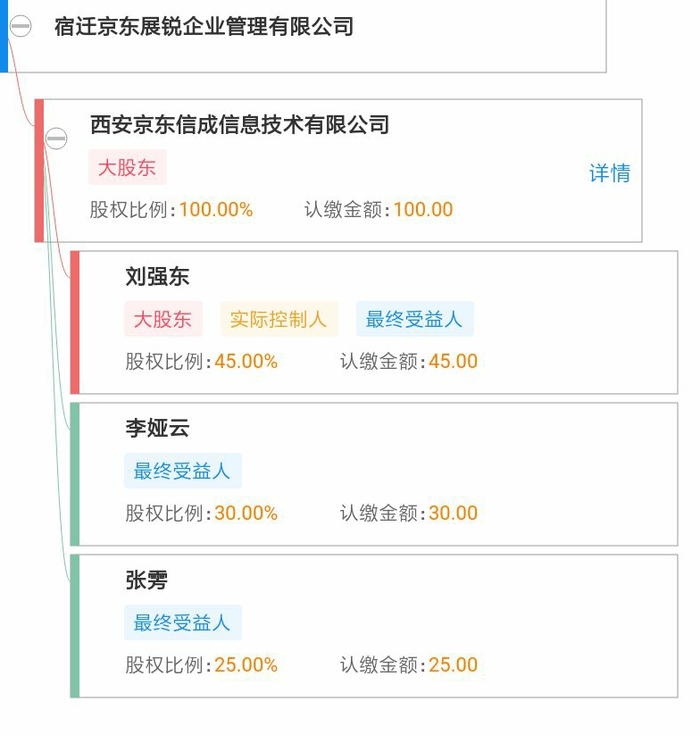Select 最终受益人 tag on 刘强东's card

pyautogui.click(x=414, y=320)
